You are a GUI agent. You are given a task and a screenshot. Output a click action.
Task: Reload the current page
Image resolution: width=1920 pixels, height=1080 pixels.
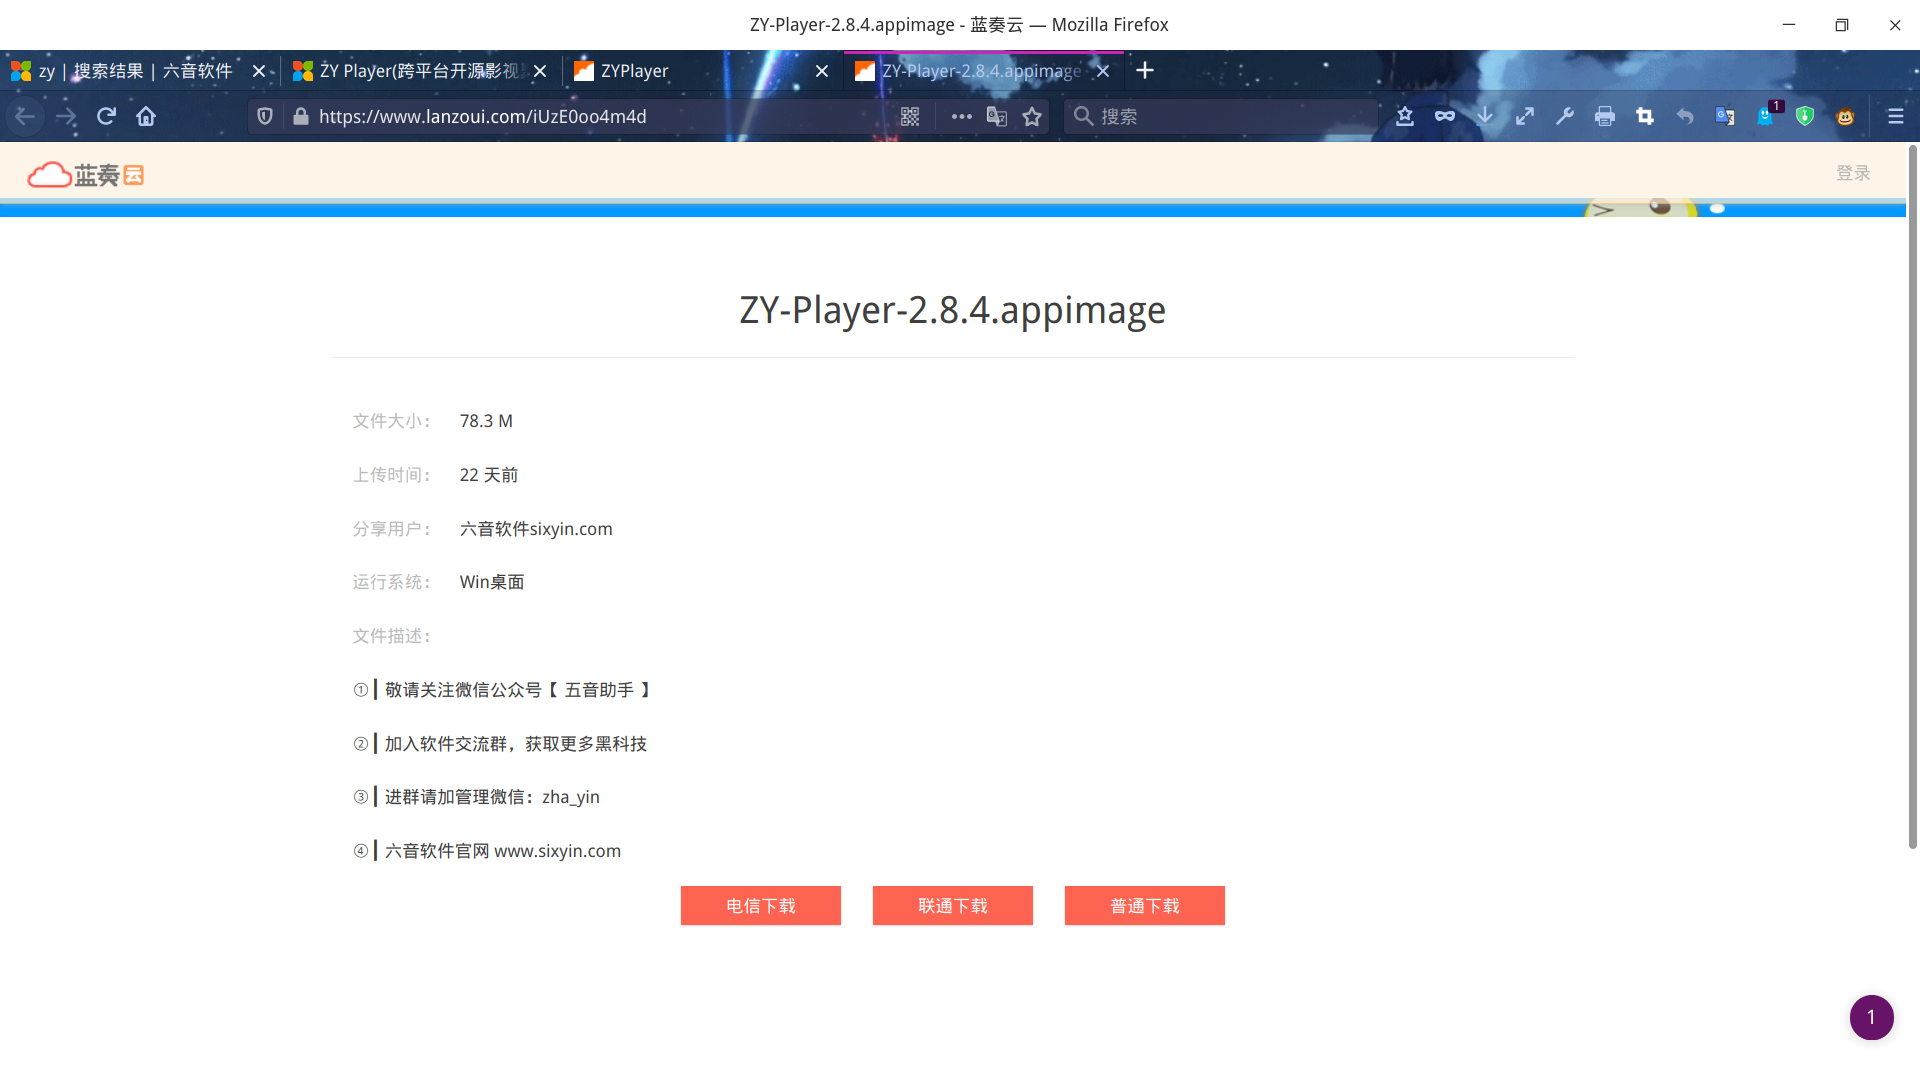(106, 117)
